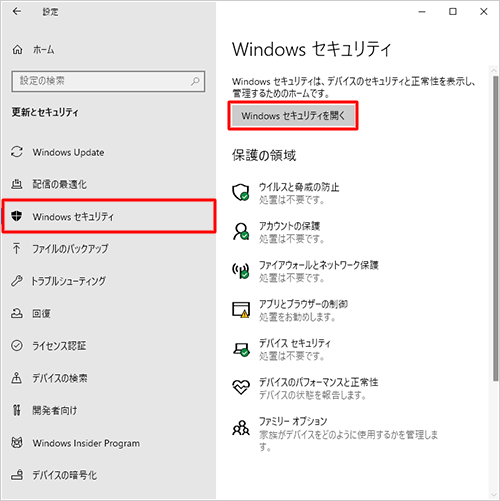
Task: Click the ウイルスと脅威の防止 shield icon
Action: (241, 192)
